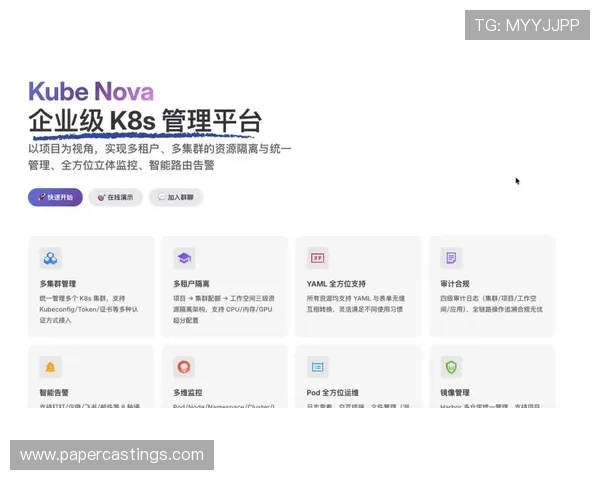This screenshot has height=480, width=600.
Task: Open the 在线演示 online demo button
Action: pos(116,197)
